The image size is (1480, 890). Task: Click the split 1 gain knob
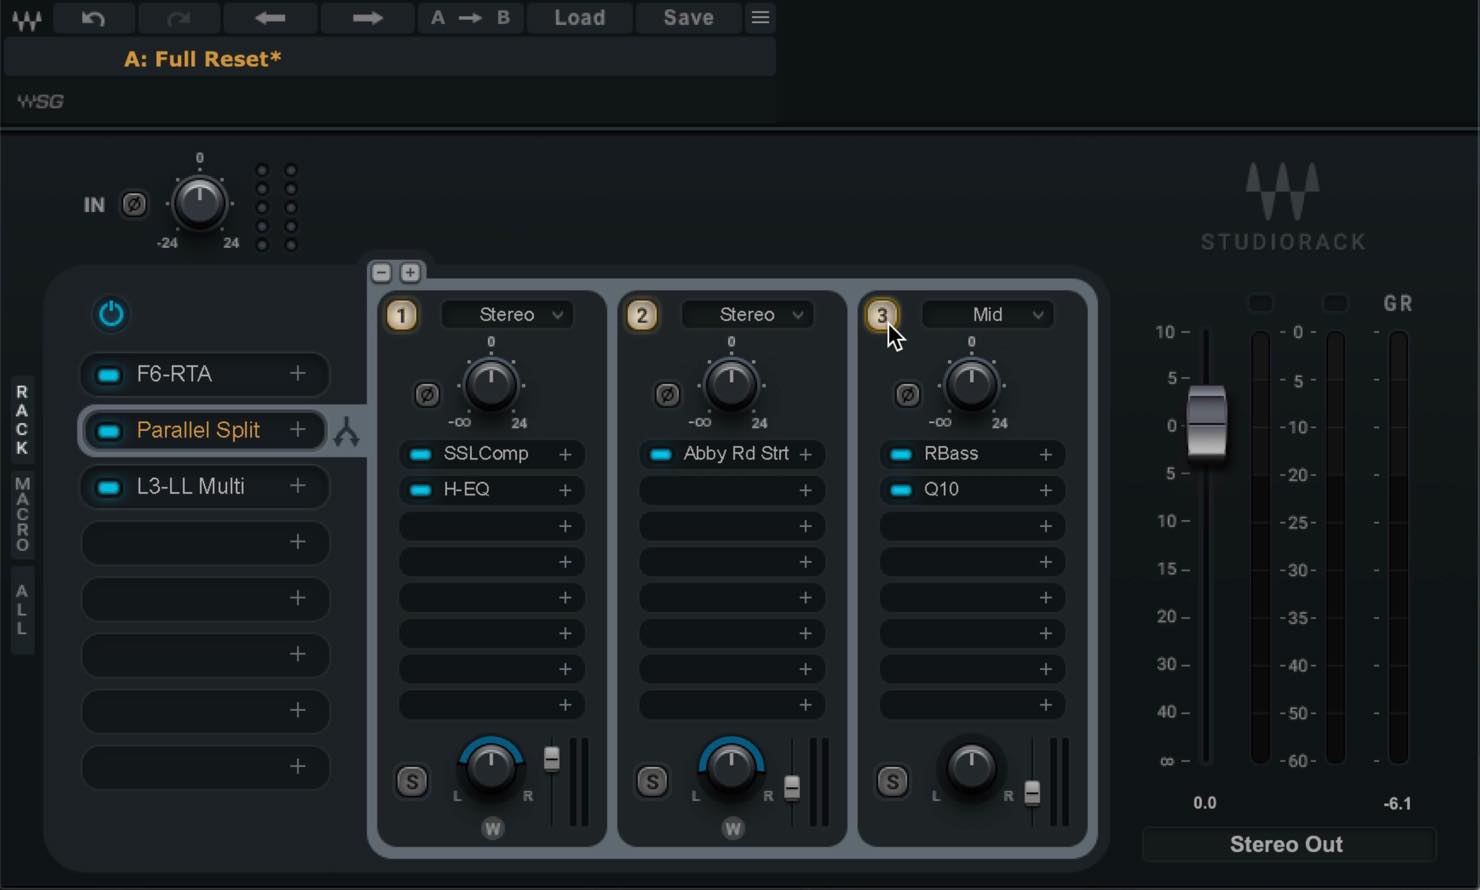tap(490, 385)
